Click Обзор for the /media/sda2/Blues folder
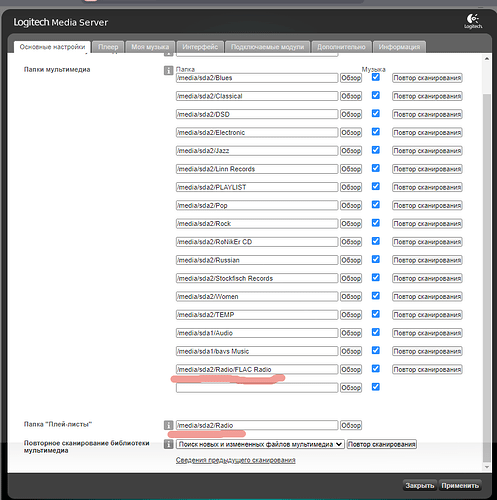Screen dimensions: 497x500 (351, 78)
